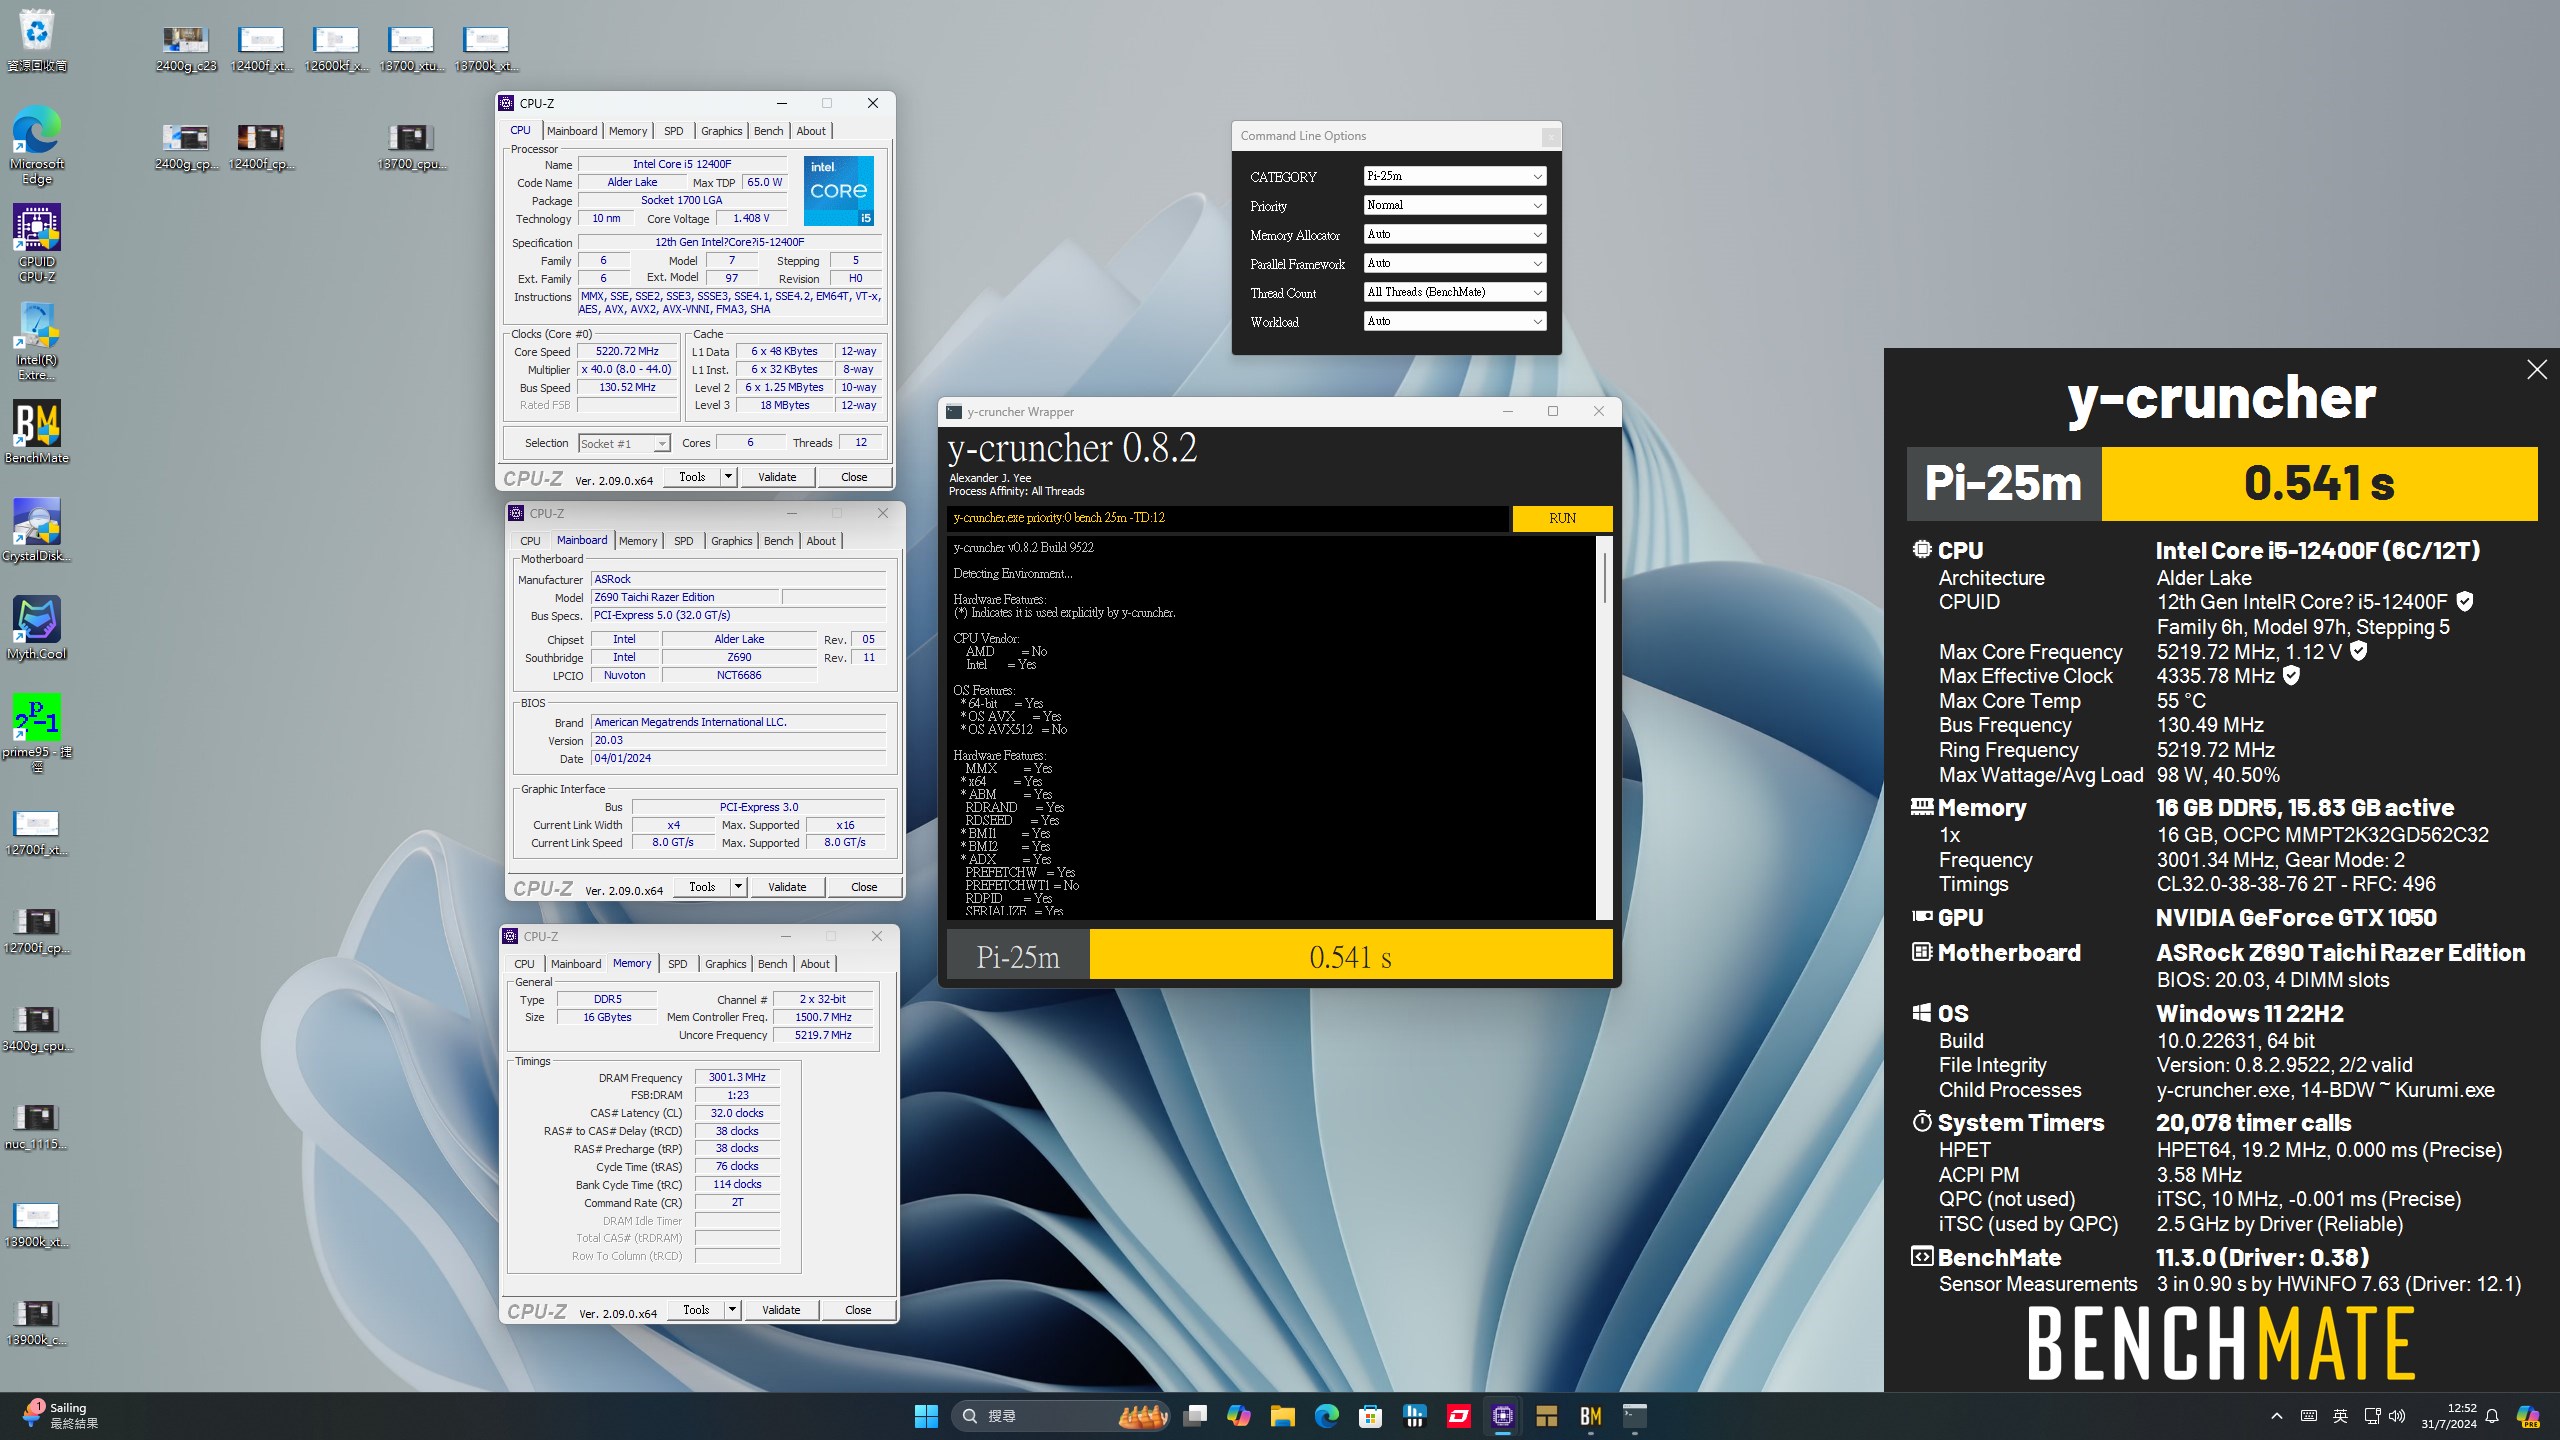Launch the prime95 desktop shortcut
Image resolution: width=2560 pixels, height=1440 pixels.
[x=37, y=733]
